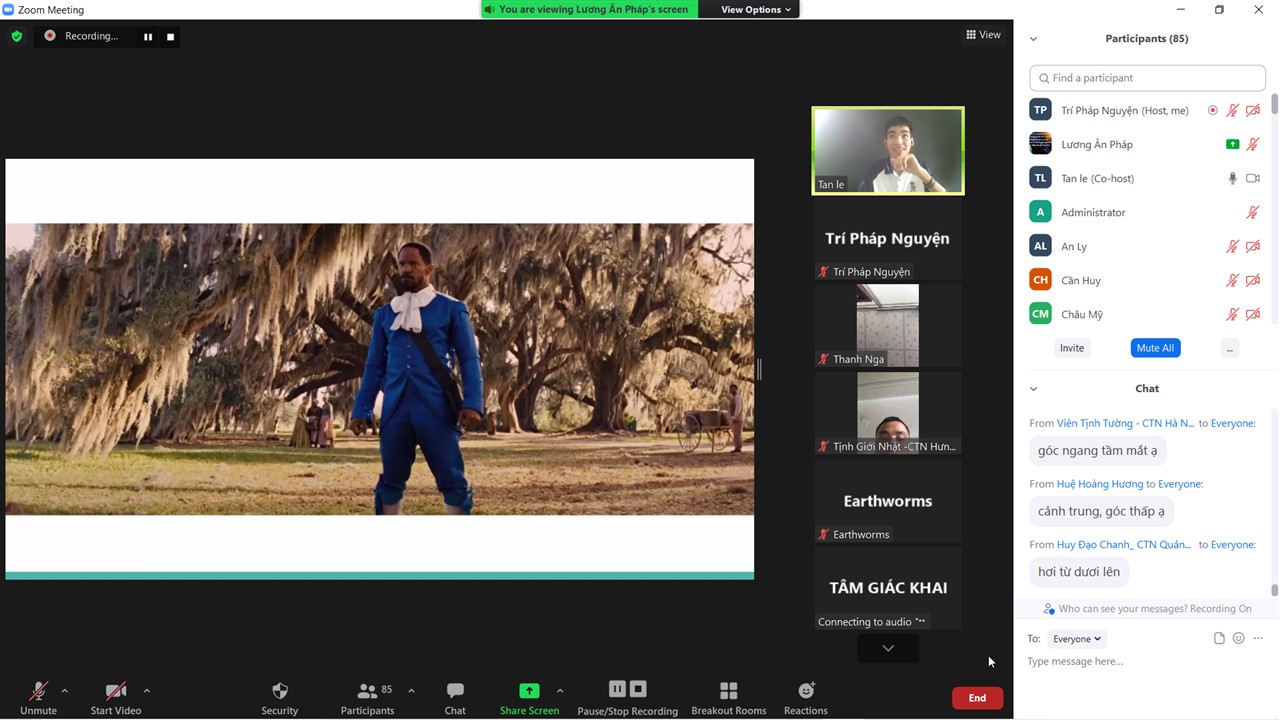1280x720 pixels.
Task: Collapse the Participants panel chevron
Action: coord(1033,39)
